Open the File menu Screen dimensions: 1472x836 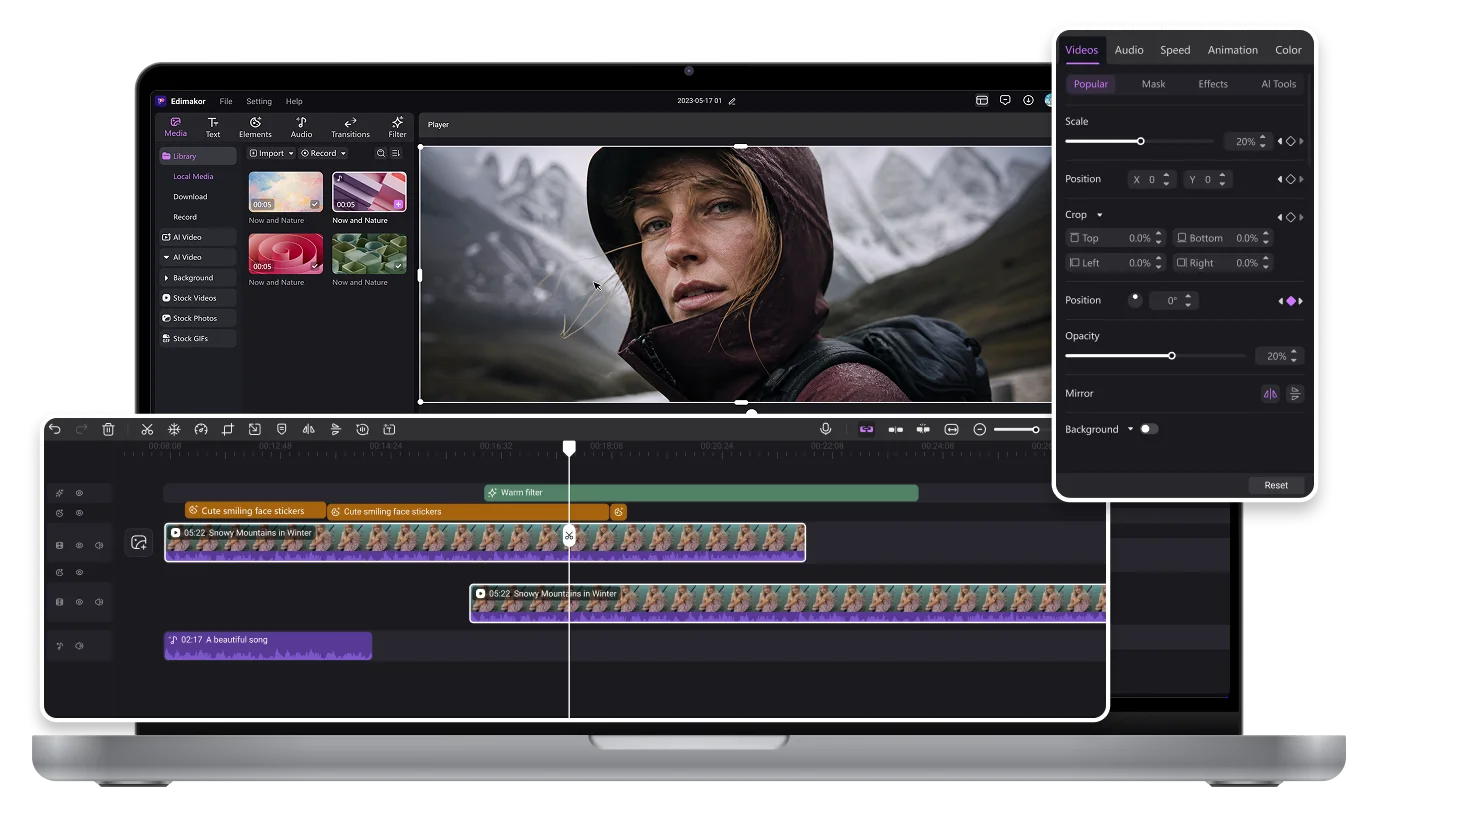coord(226,101)
